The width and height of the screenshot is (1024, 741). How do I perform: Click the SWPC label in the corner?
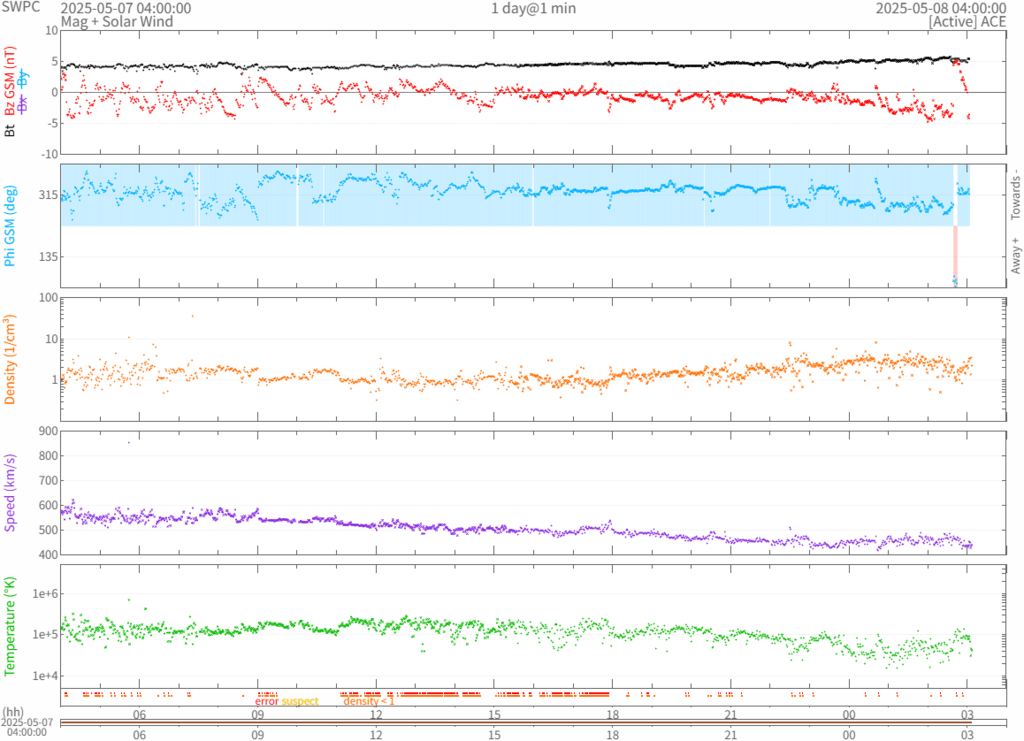tap(21, 8)
